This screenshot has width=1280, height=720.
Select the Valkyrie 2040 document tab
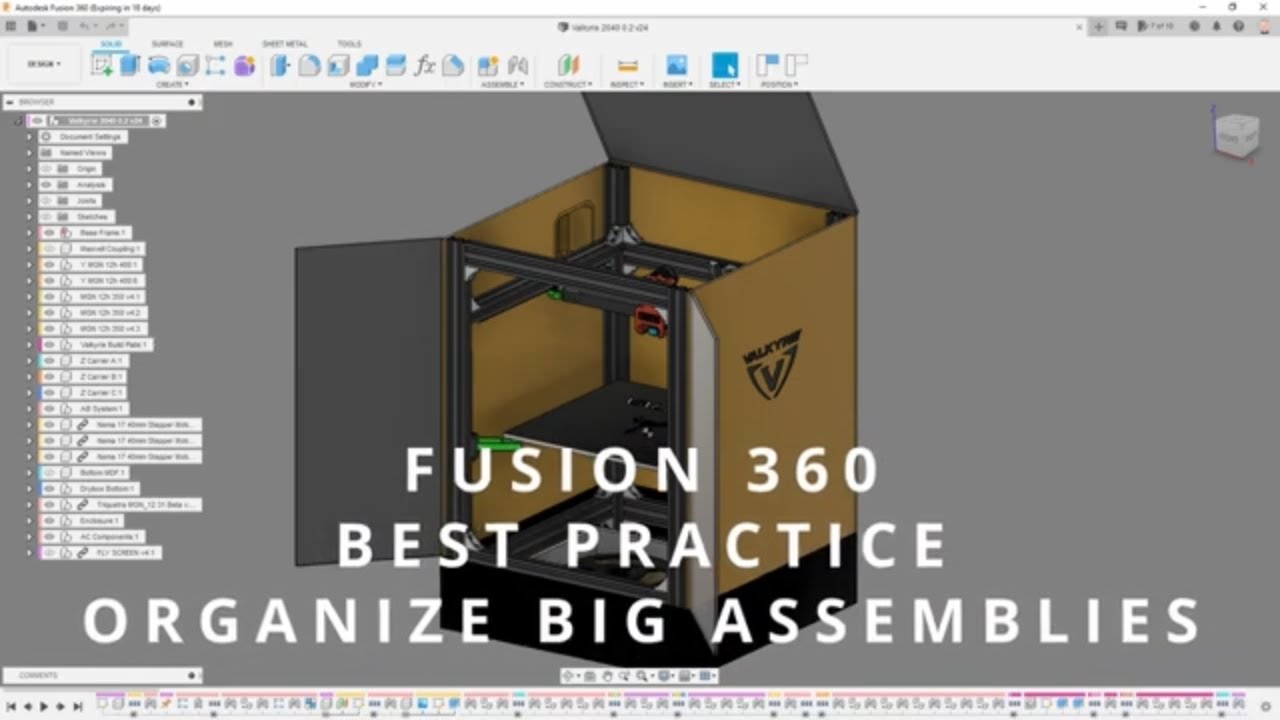[x=602, y=27]
